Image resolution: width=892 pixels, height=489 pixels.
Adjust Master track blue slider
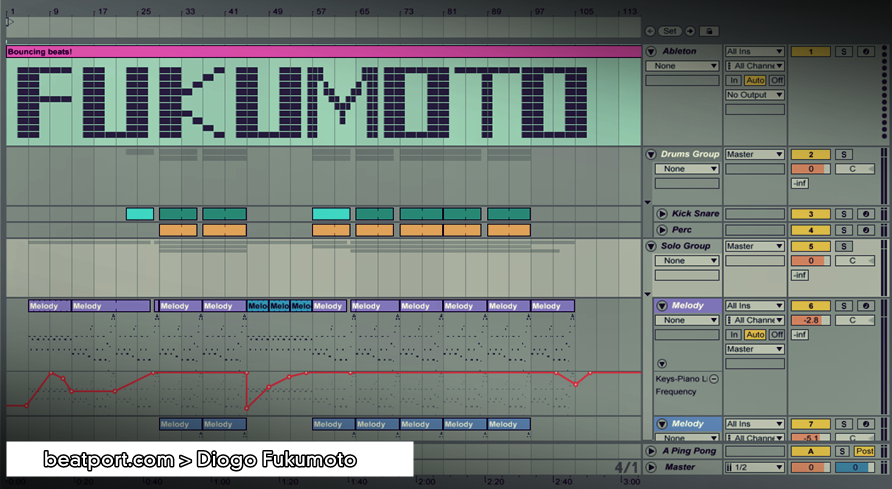point(855,467)
